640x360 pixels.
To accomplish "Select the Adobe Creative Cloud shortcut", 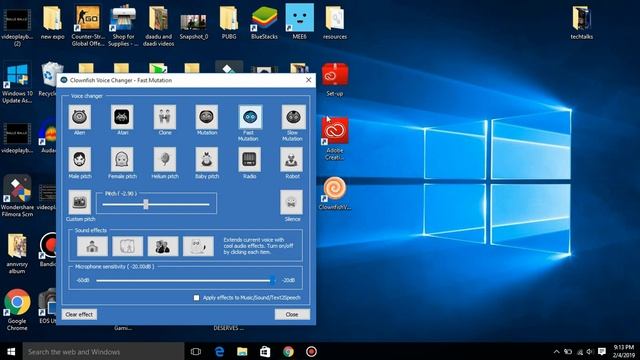I will (x=335, y=139).
